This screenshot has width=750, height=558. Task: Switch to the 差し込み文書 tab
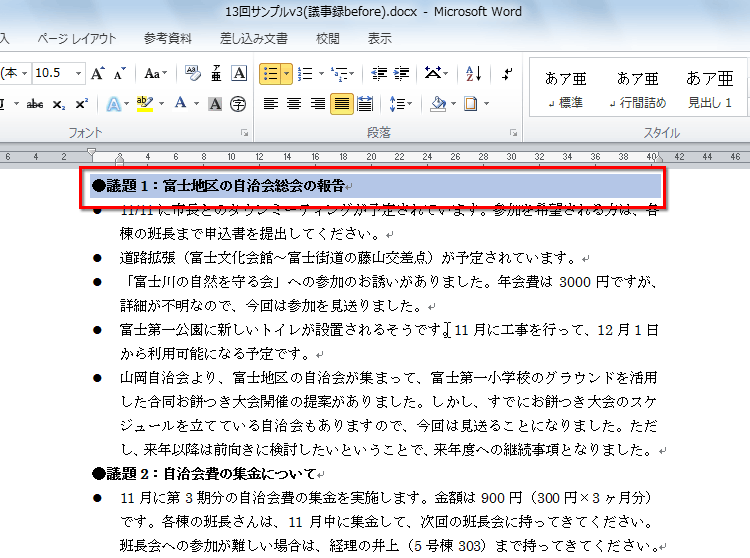tap(254, 39)
